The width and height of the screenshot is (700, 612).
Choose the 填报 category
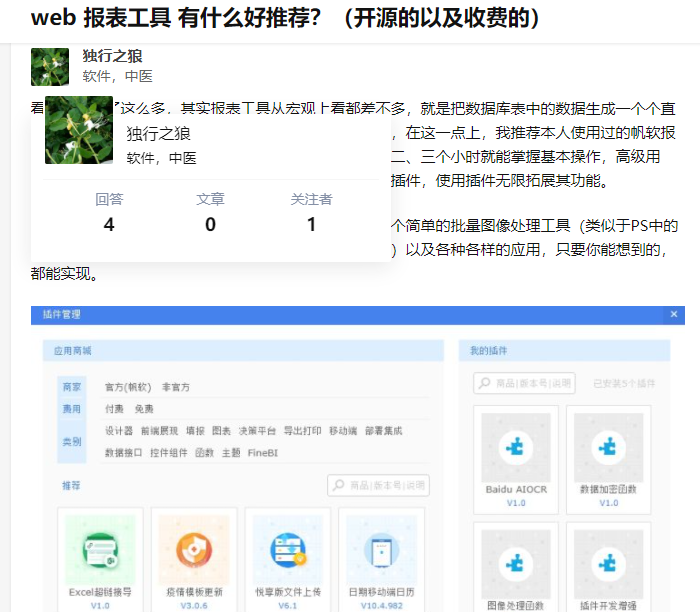(x=195, y=431)
